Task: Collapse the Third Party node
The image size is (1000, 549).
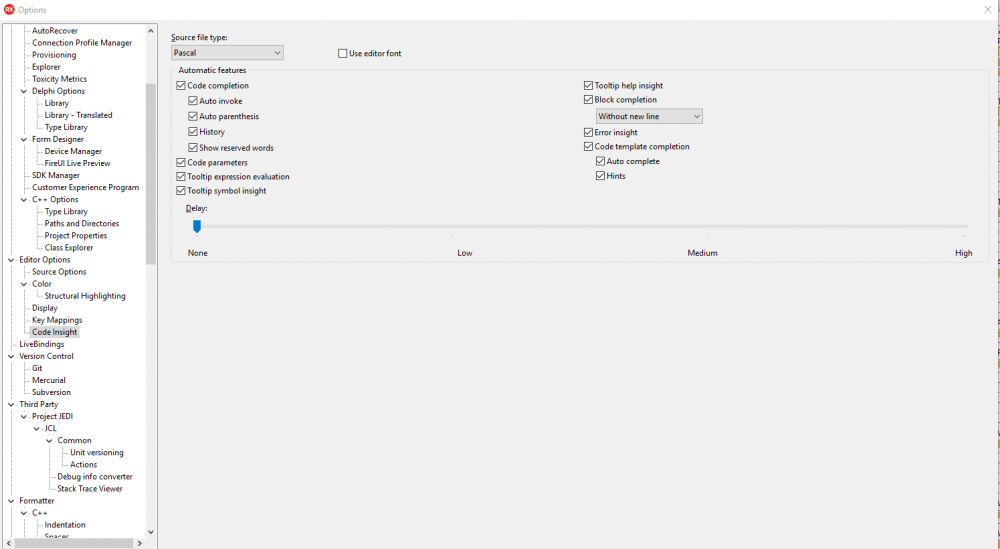Action: click(x=11, y=405)
